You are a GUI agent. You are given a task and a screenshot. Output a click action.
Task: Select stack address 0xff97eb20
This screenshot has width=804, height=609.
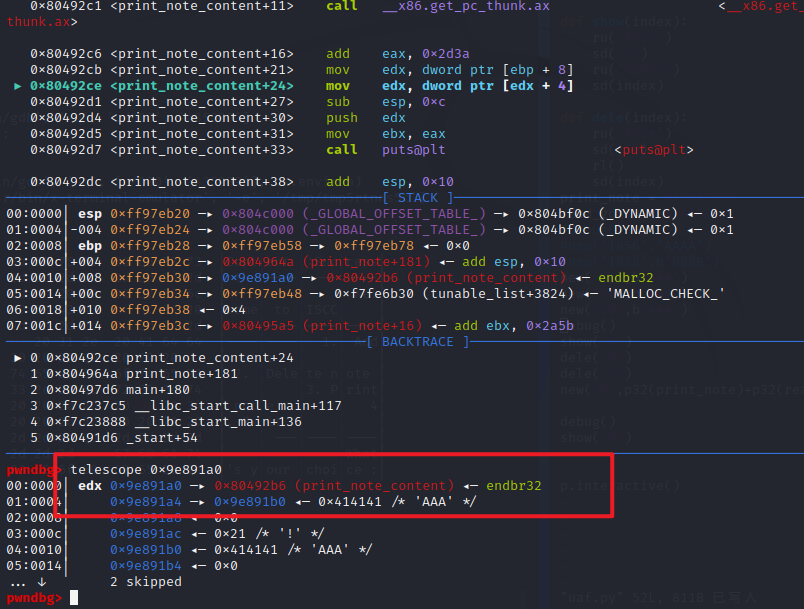tap(150, 214)
